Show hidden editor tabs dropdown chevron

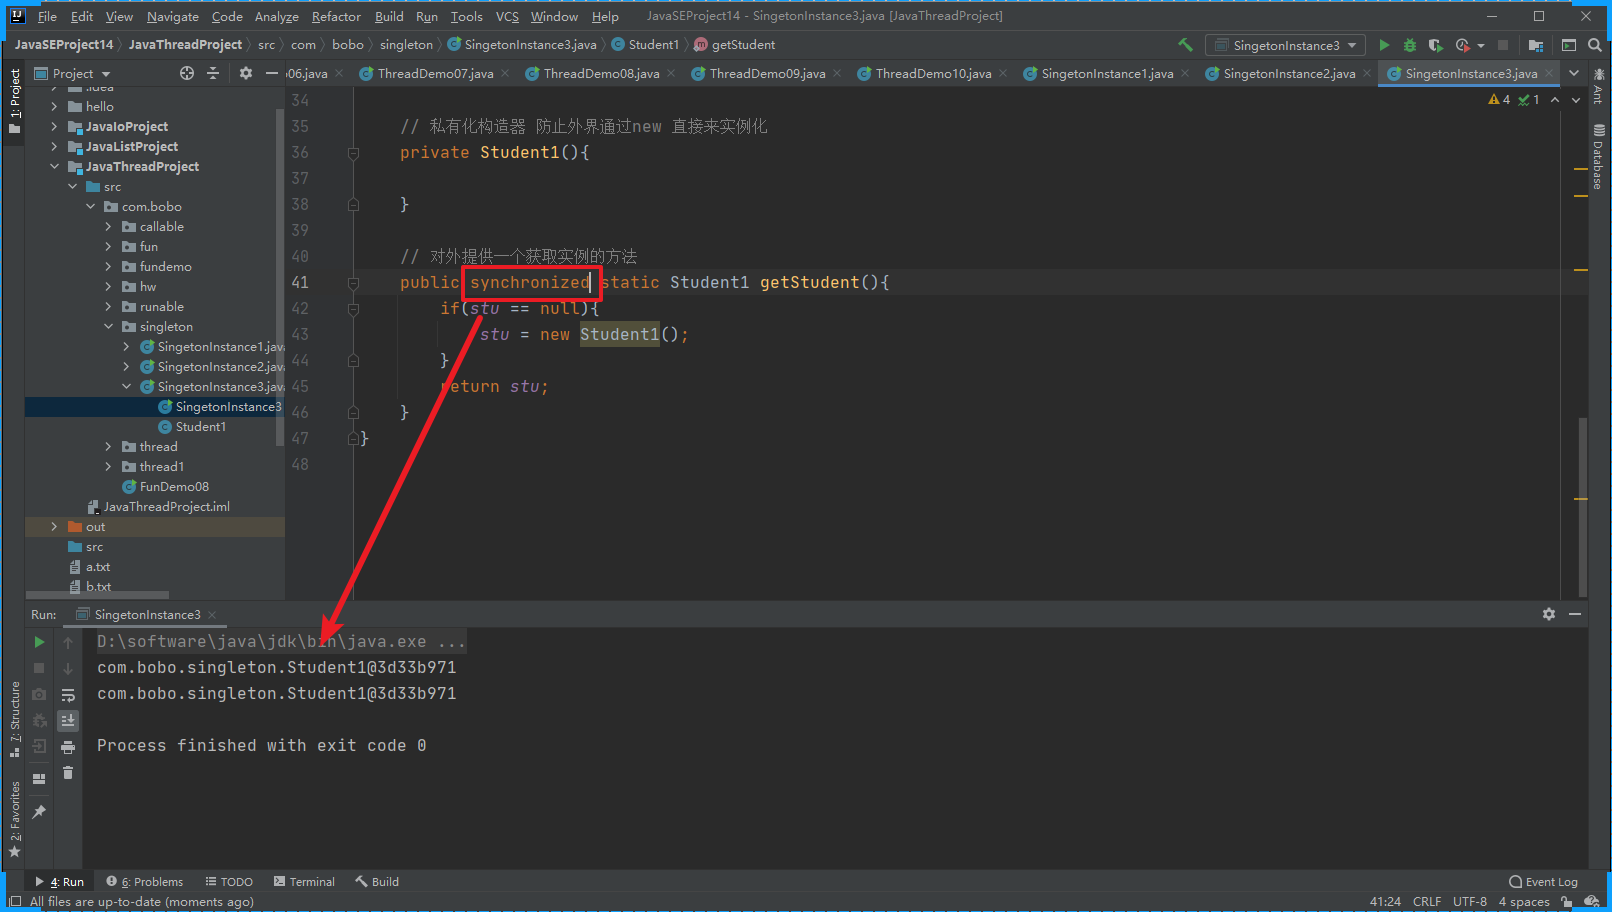tap(1574, 73)
